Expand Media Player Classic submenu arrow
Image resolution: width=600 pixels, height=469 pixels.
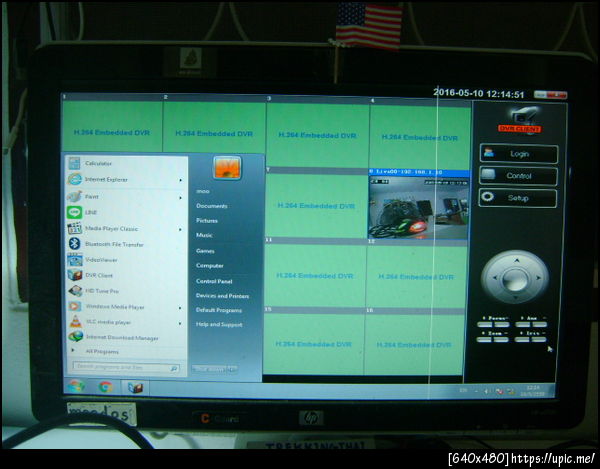pyautogui.click(x=180, y=230)
